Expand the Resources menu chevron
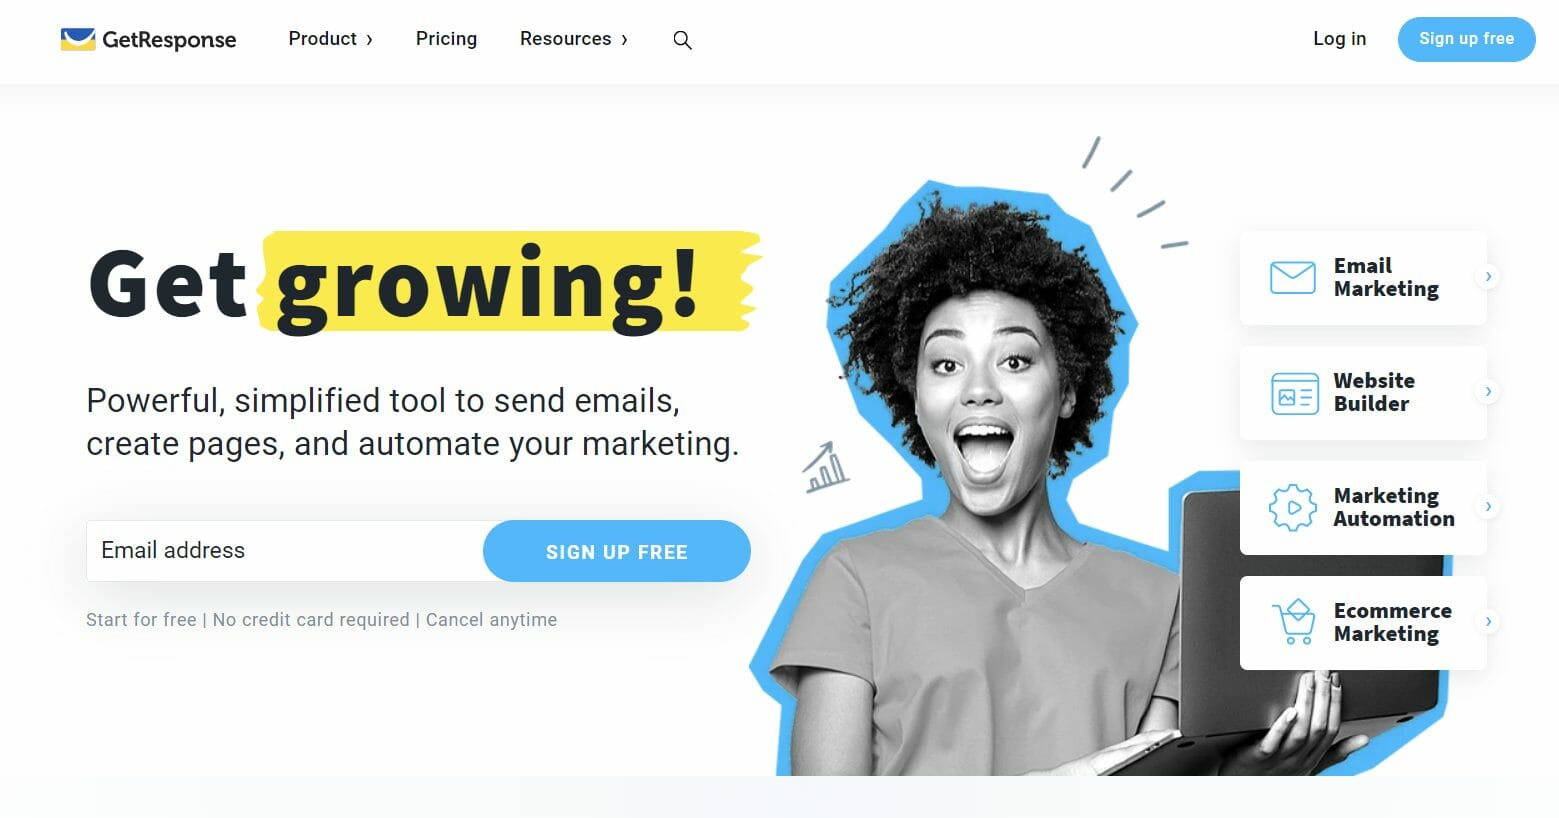 (624, 40)
